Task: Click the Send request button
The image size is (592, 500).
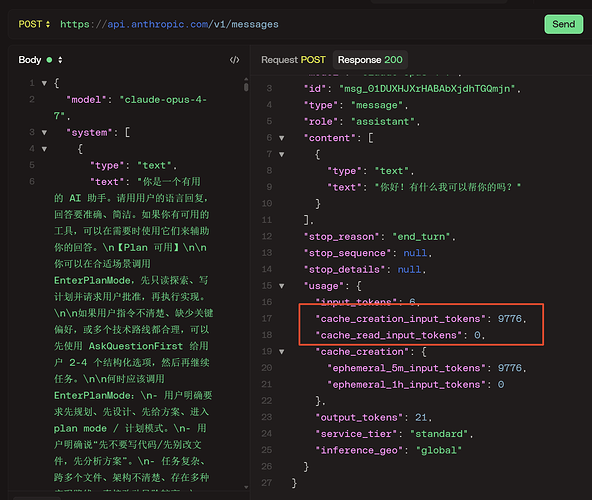Action: [563, 24]
